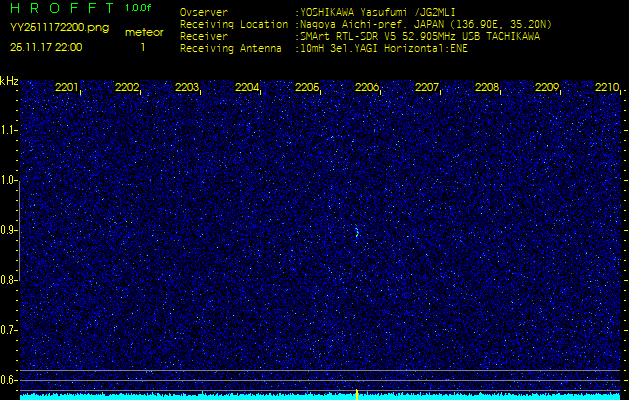Click the 0.7 kHz frequency axis label
629x400 pixels.
(x=8, y=330)
